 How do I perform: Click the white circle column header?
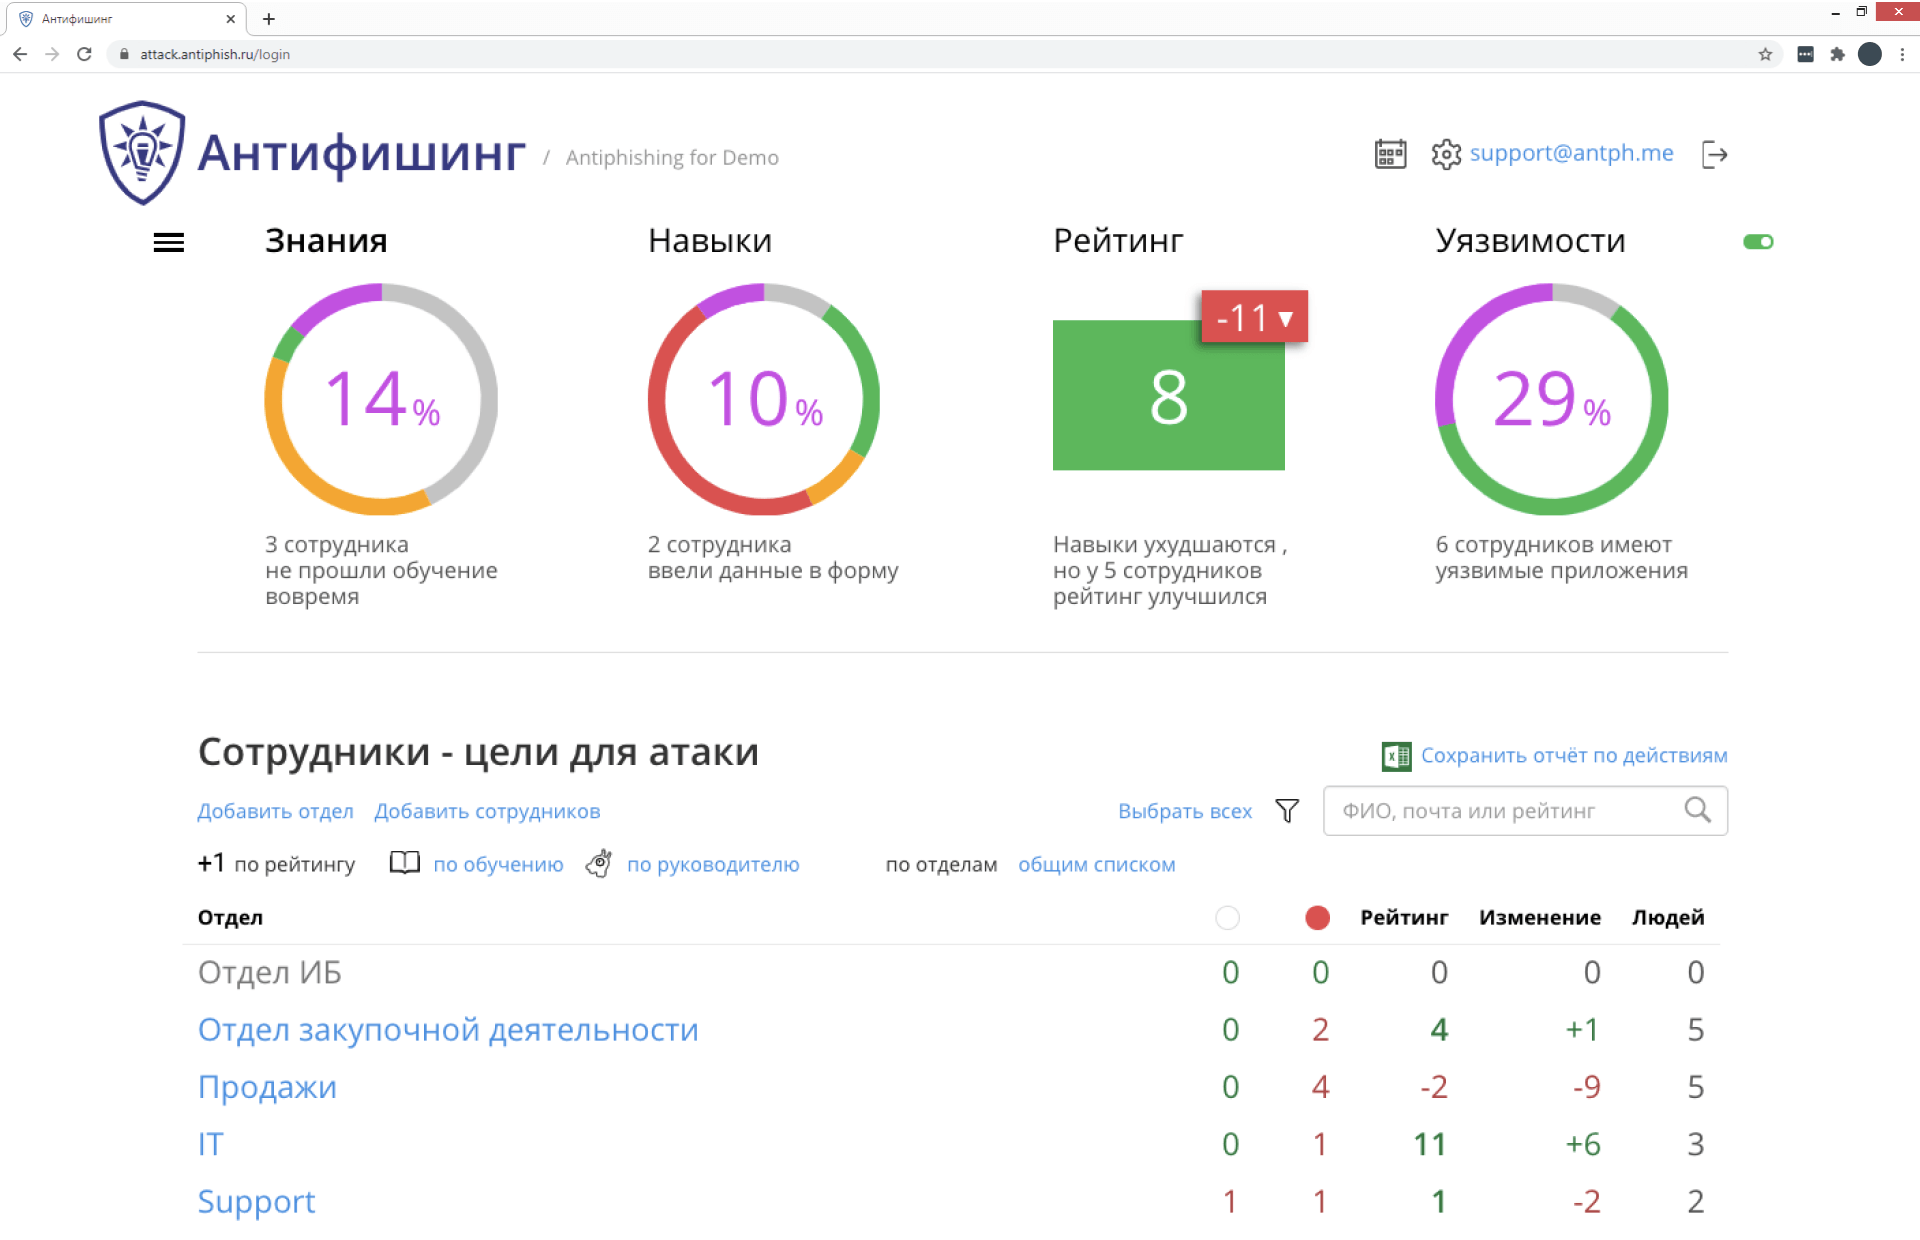point(1227,918)
